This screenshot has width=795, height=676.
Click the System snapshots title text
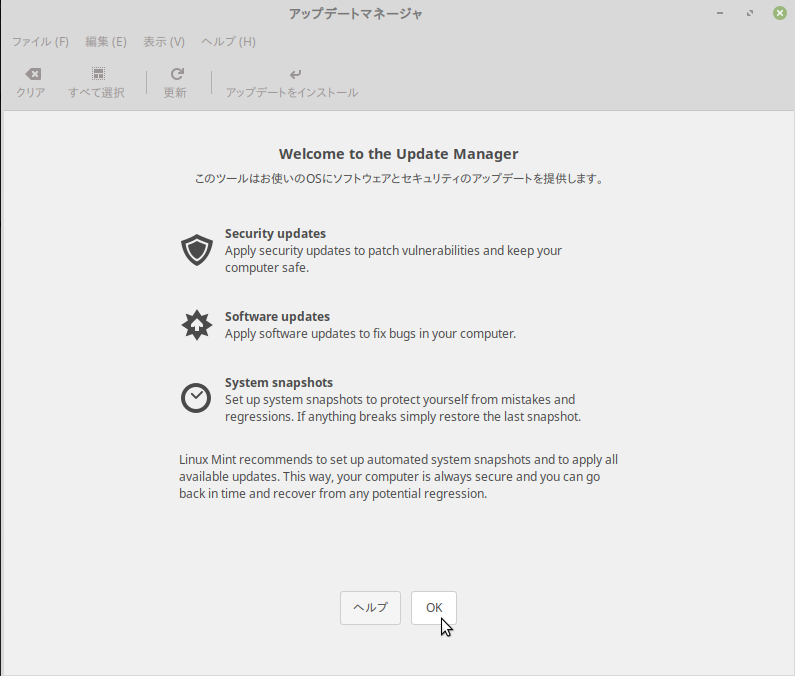pyautogui.click(x=279, y=382)
